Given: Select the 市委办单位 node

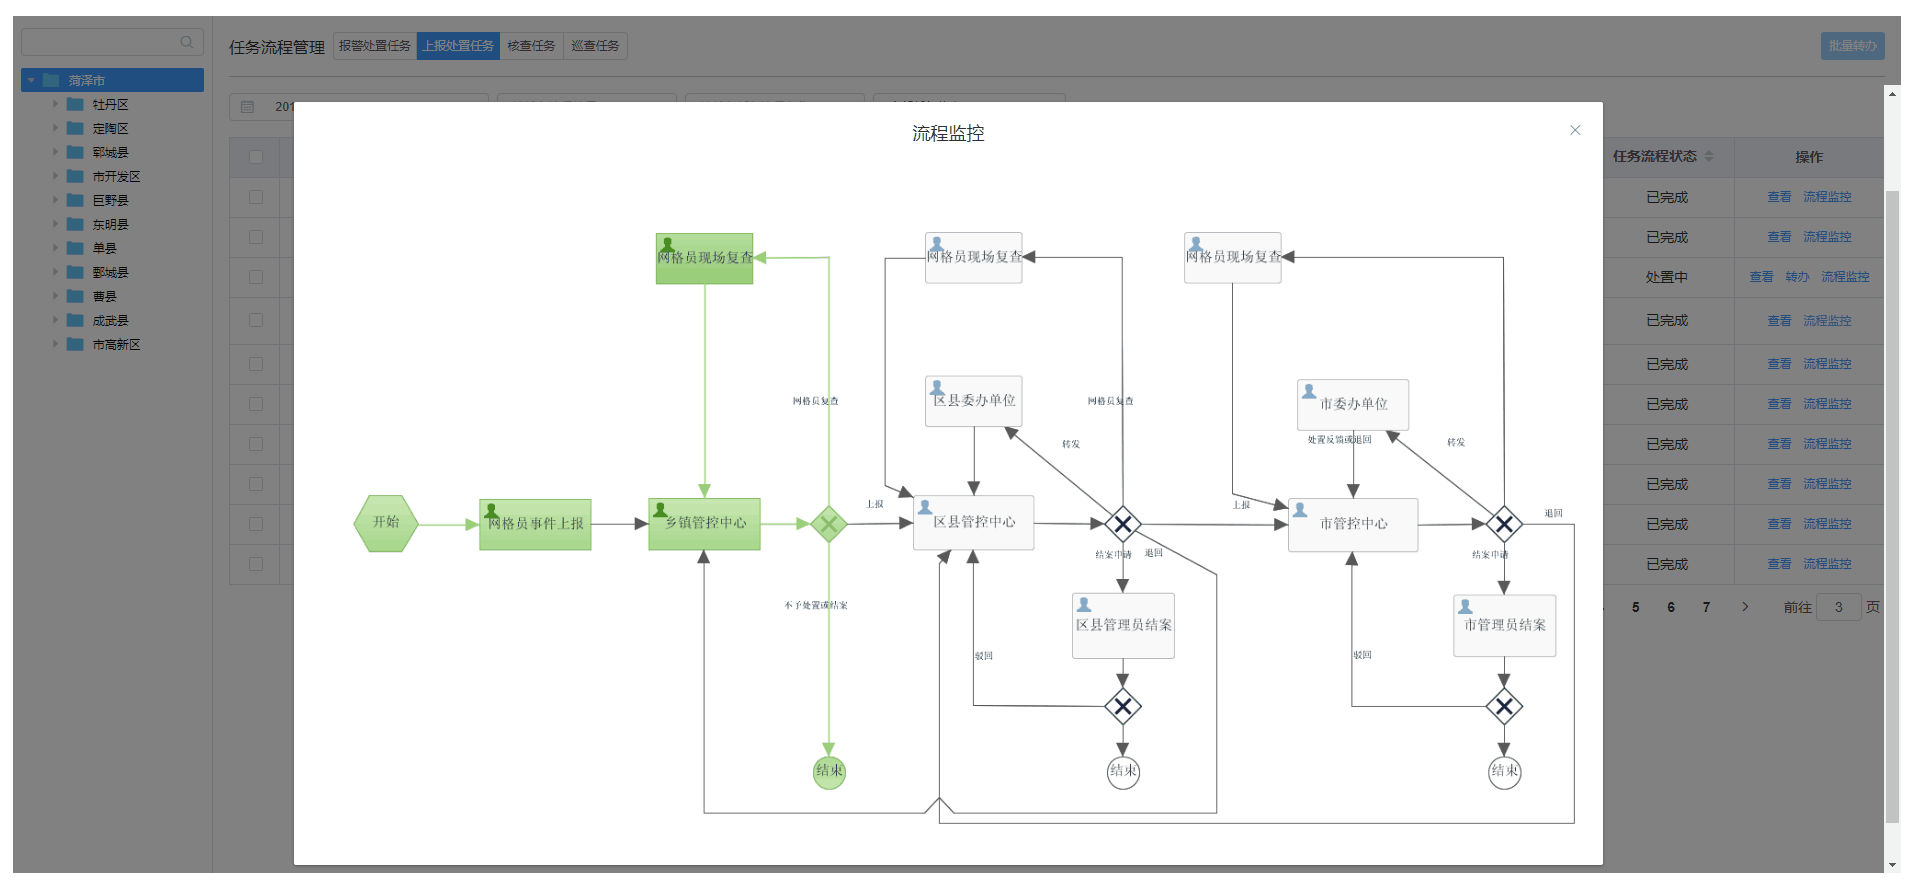Looking at the screenshot, I should click(x=1353, y=404).
